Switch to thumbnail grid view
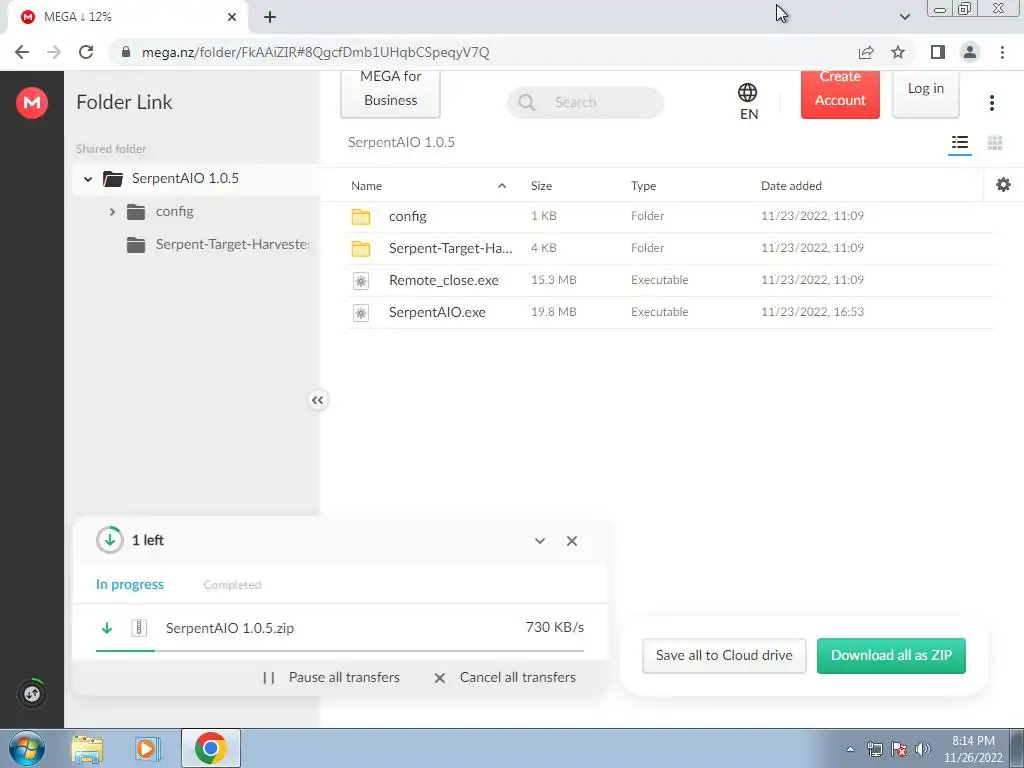The image size is (1024, 768). pyautogui.click(x=995, y=143)
